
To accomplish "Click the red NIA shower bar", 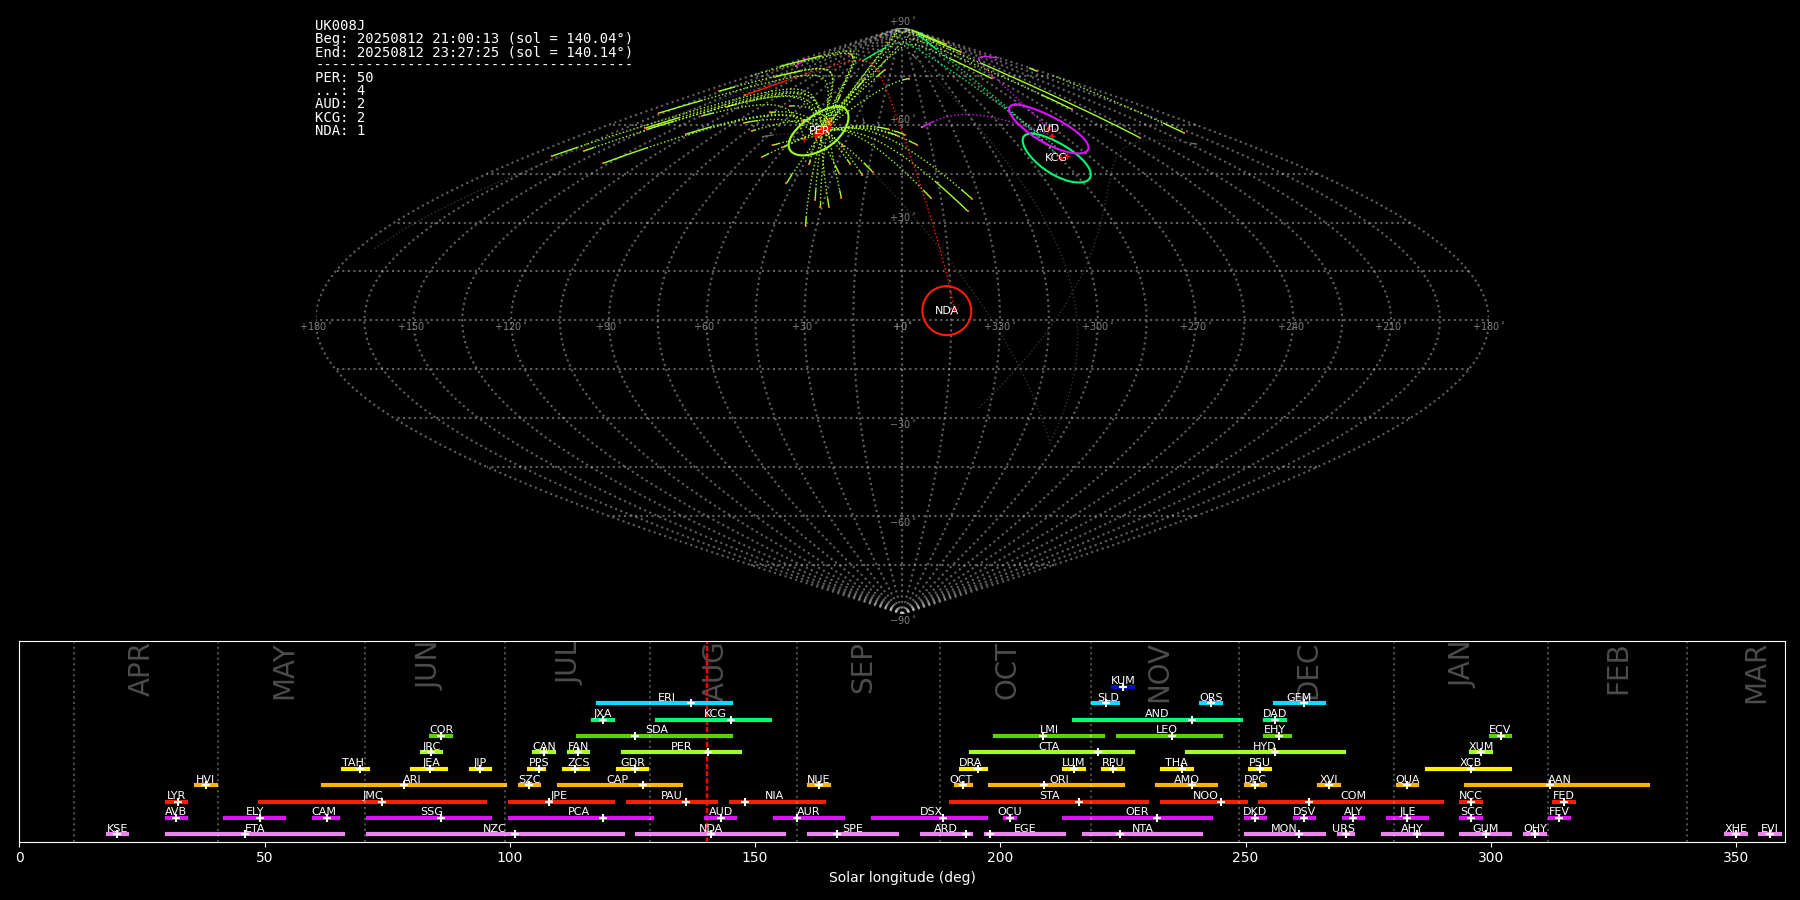I will click(x=777, y=801).
